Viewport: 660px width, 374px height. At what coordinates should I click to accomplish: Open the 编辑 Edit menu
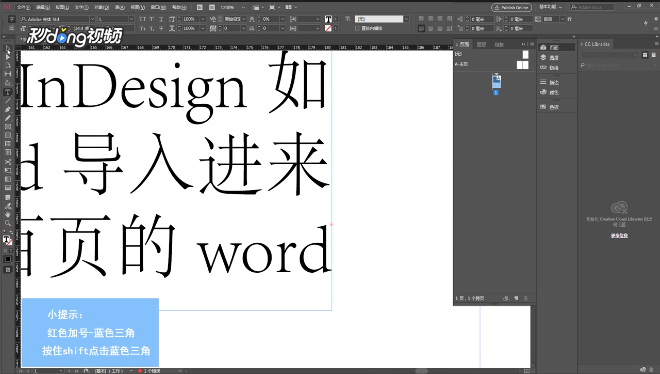click(43, 7)
